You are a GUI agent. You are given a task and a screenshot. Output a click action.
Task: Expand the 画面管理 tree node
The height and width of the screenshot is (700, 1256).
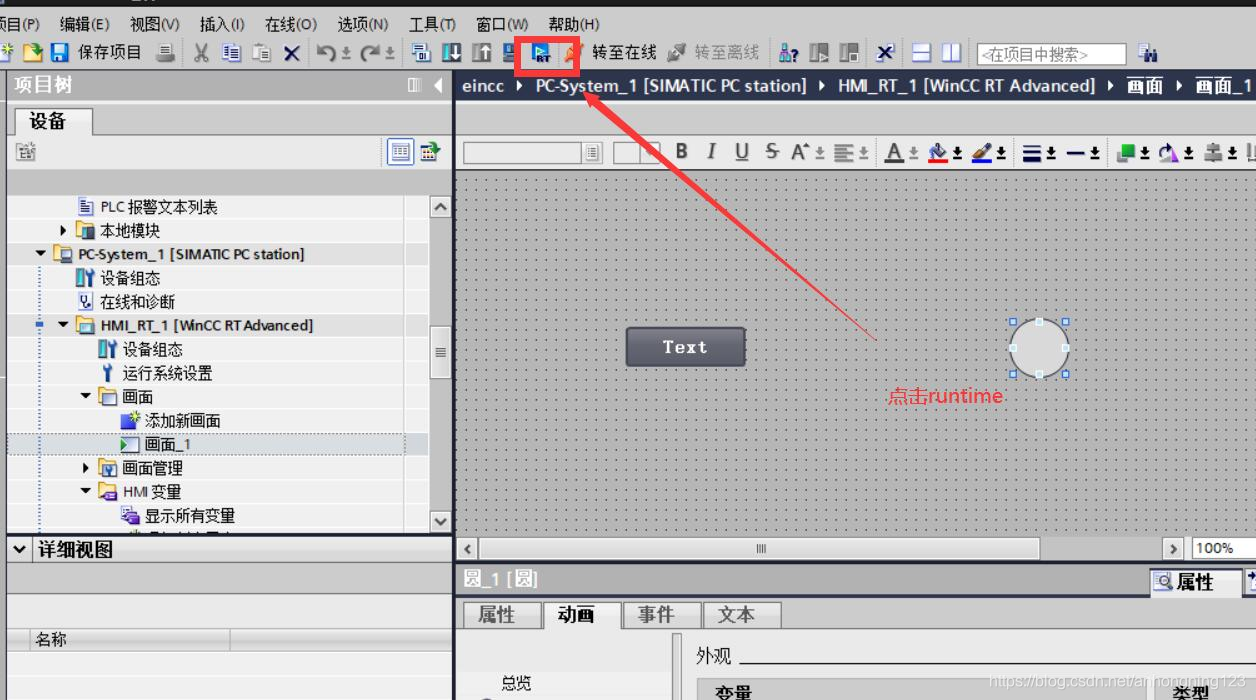(86, 468)
